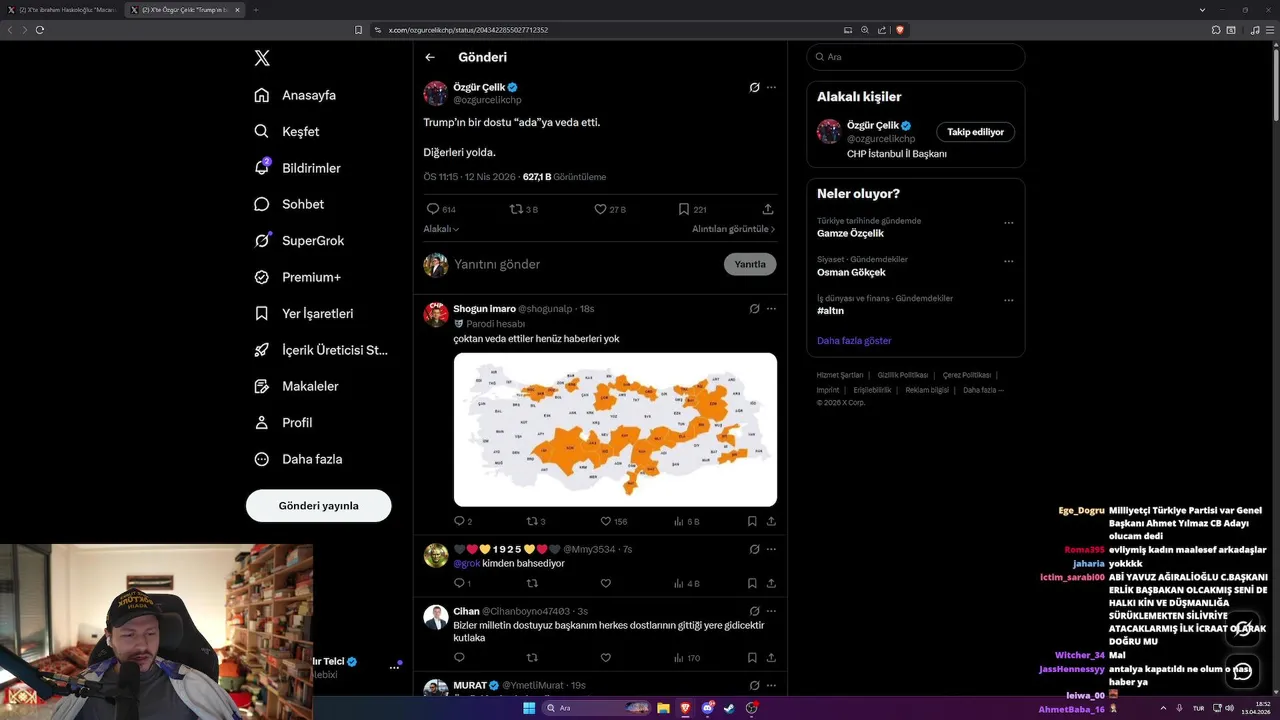Open Yer İşaretleri bookmarks

pos(303,313)
